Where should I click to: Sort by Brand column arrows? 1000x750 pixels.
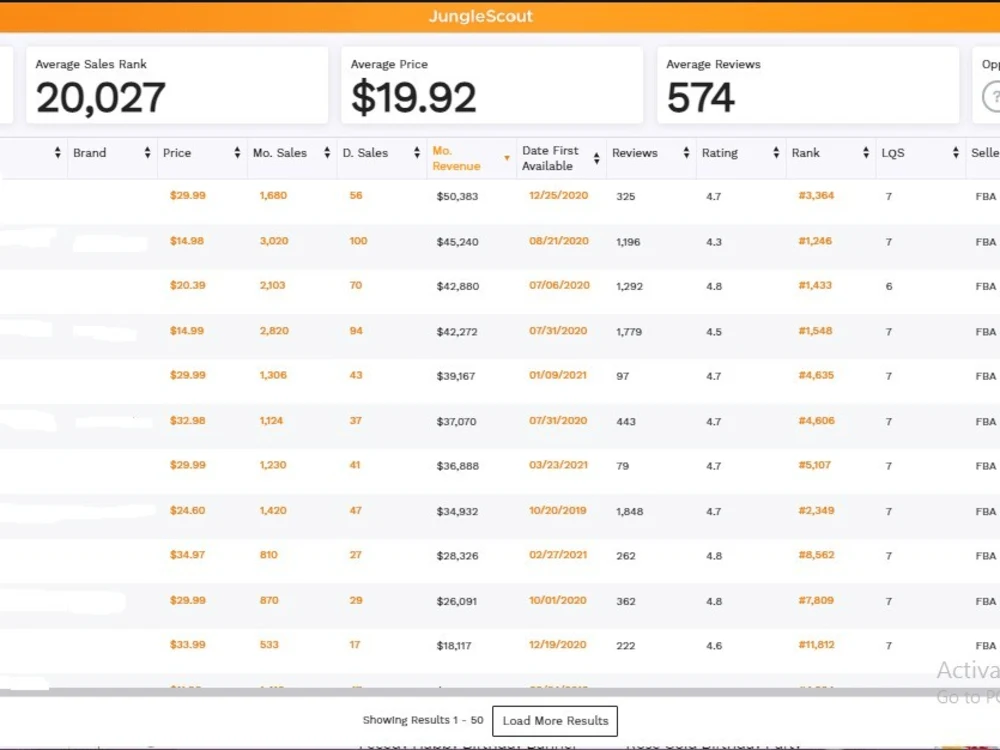click(x=147, y=152)
